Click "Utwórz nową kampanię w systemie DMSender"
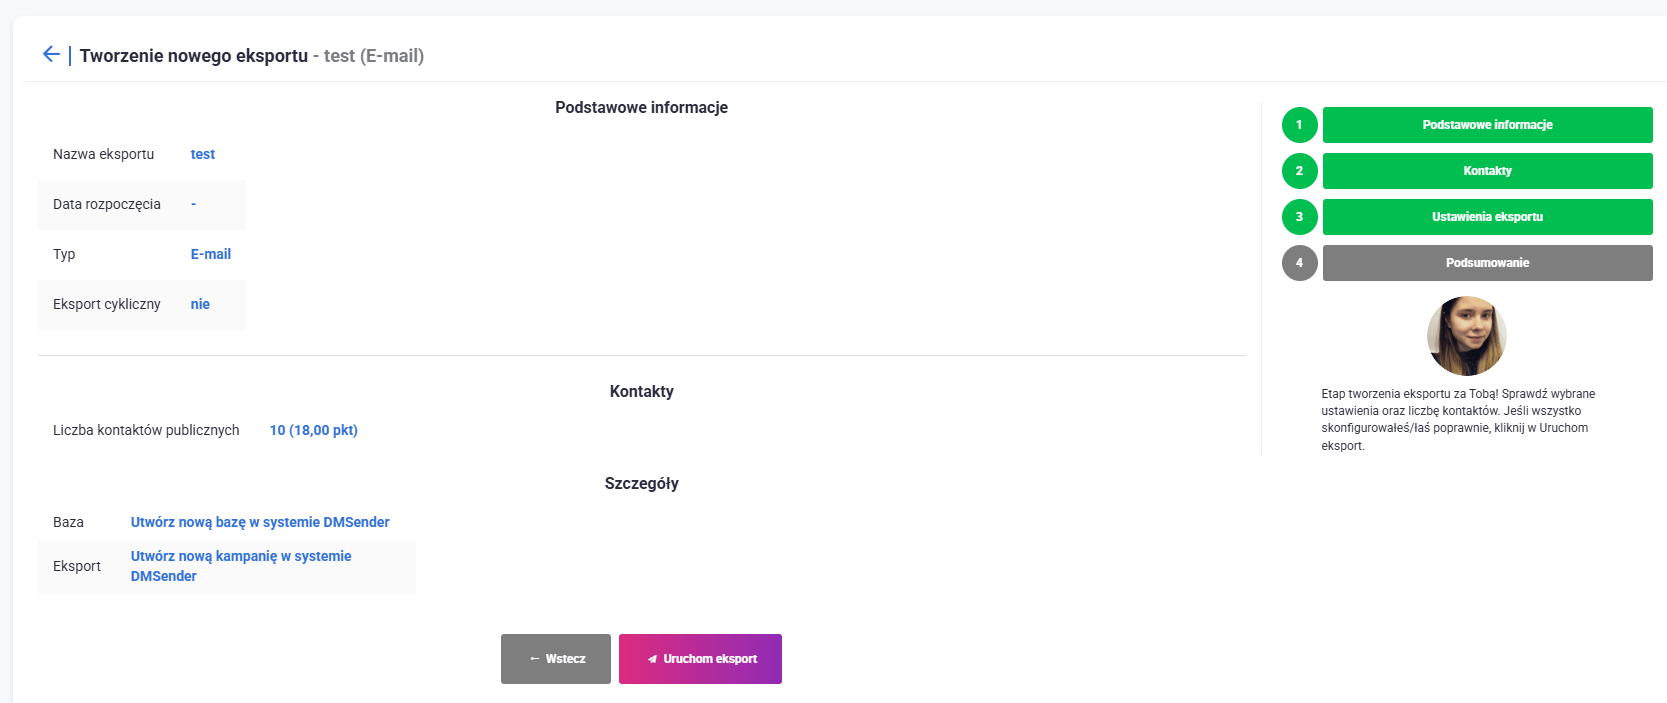The width and height of the screenshot is (1667, 703). (x=241, y=556)
